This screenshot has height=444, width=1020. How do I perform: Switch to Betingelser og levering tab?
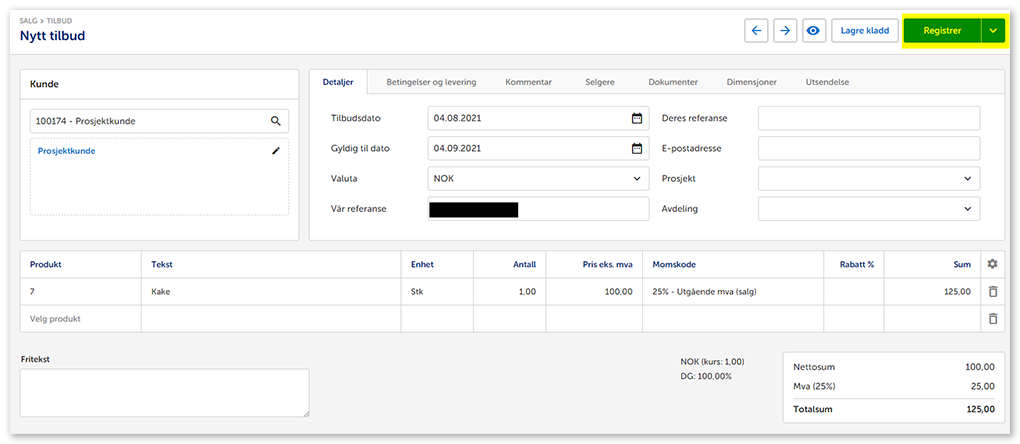[x=431, y=82]
